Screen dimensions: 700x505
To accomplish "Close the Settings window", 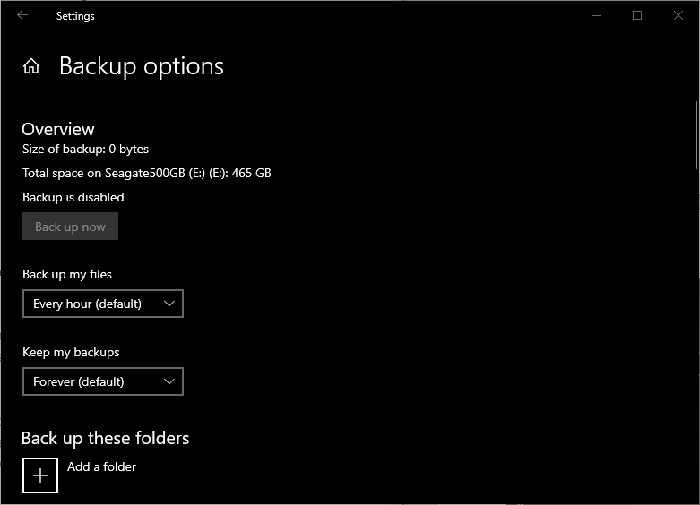I will 676,15.
